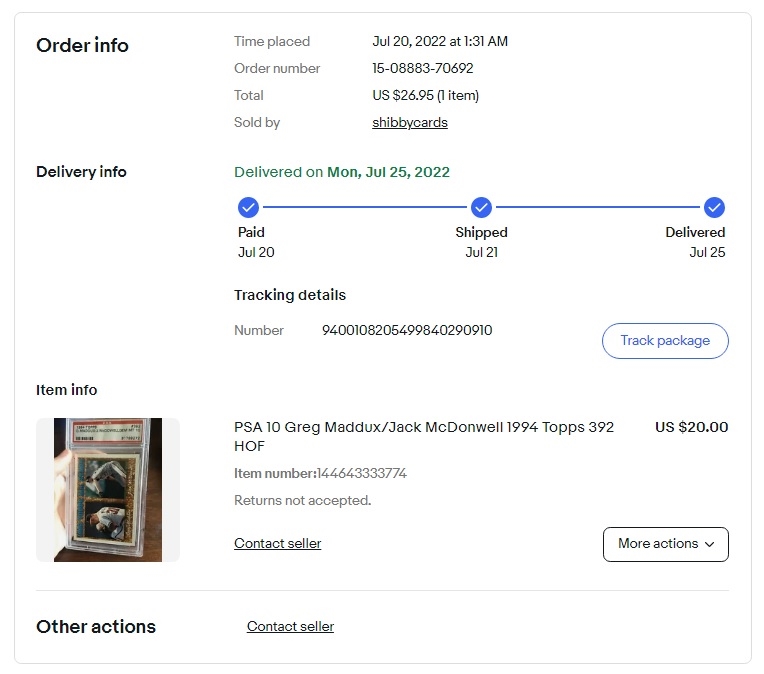Click the Tracking details heading
Image resolution: width=764 pixels, height=674 pixels.
(290, 295)
